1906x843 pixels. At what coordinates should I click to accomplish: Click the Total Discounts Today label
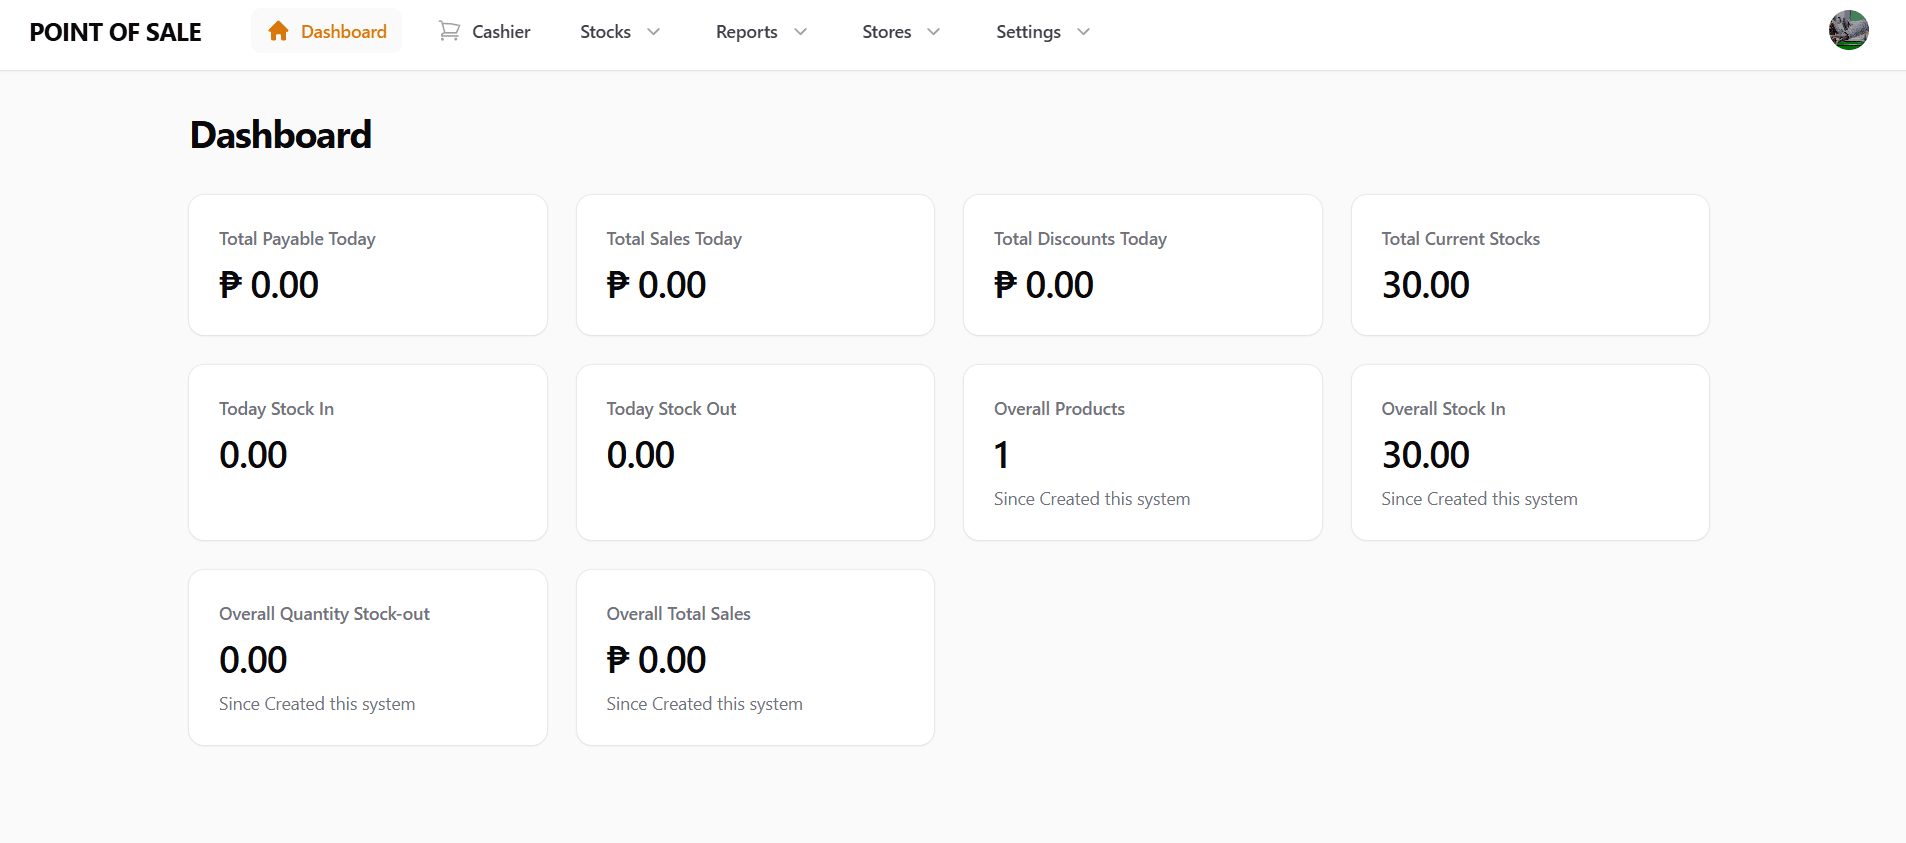[1080, 239]
